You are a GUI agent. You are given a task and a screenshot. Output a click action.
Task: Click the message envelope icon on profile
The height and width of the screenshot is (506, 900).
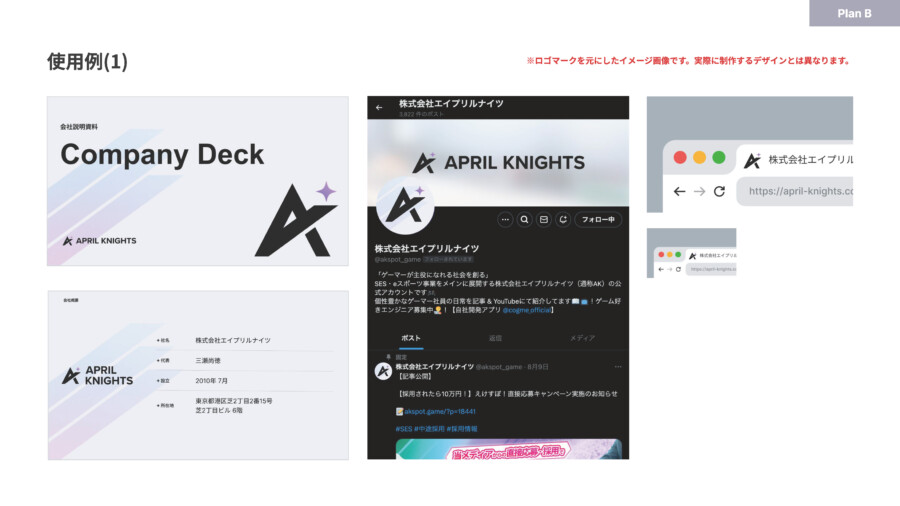544,219
